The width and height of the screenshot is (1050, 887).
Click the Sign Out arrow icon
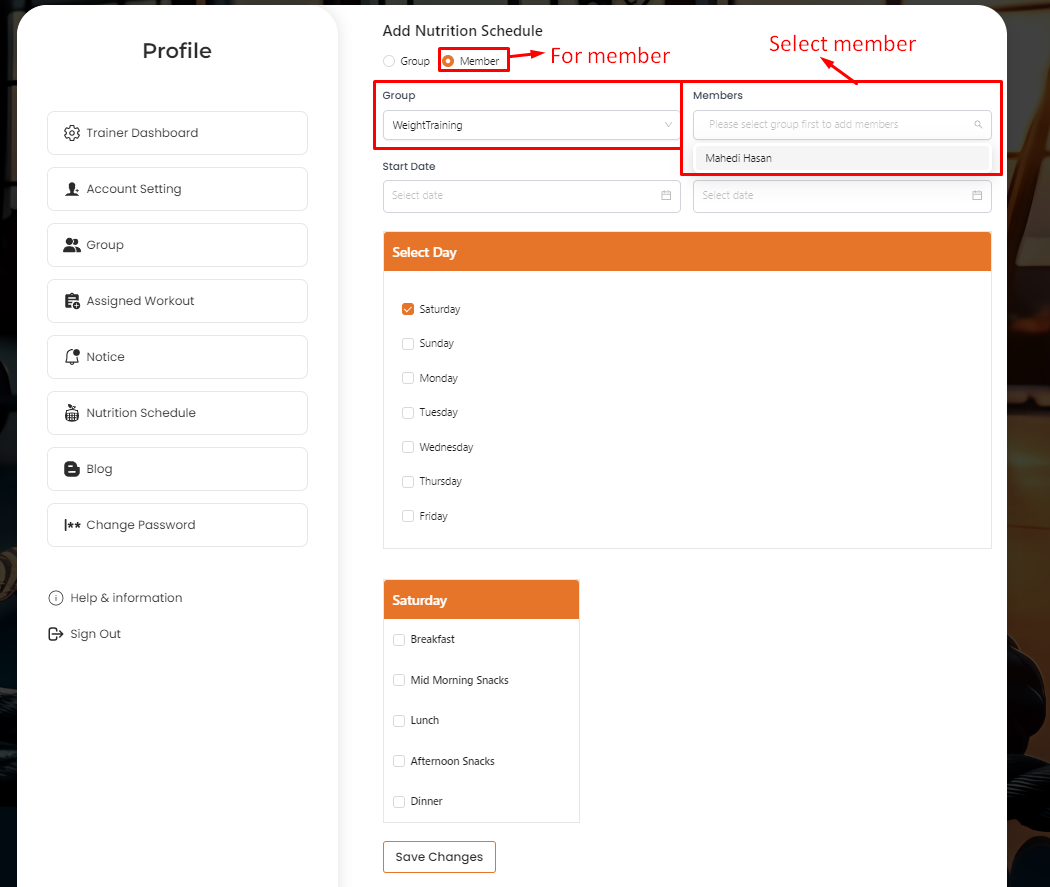[x=56, y=634]
